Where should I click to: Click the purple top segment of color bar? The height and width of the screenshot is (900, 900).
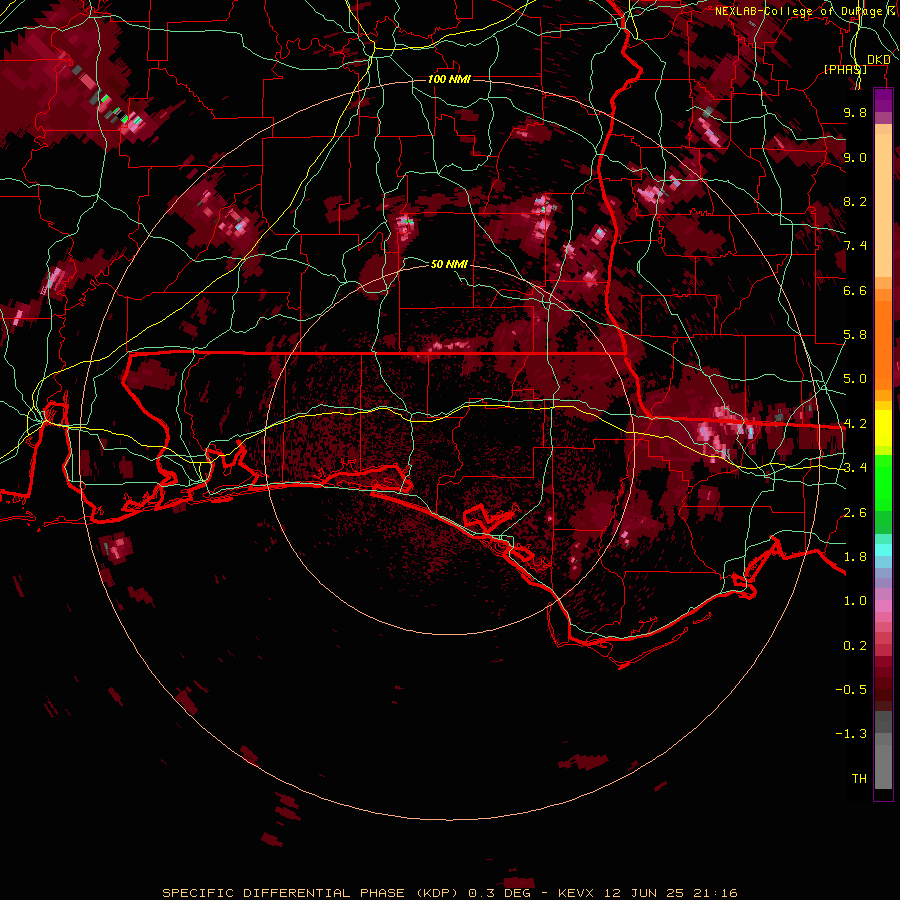click(x=883, y=100)
